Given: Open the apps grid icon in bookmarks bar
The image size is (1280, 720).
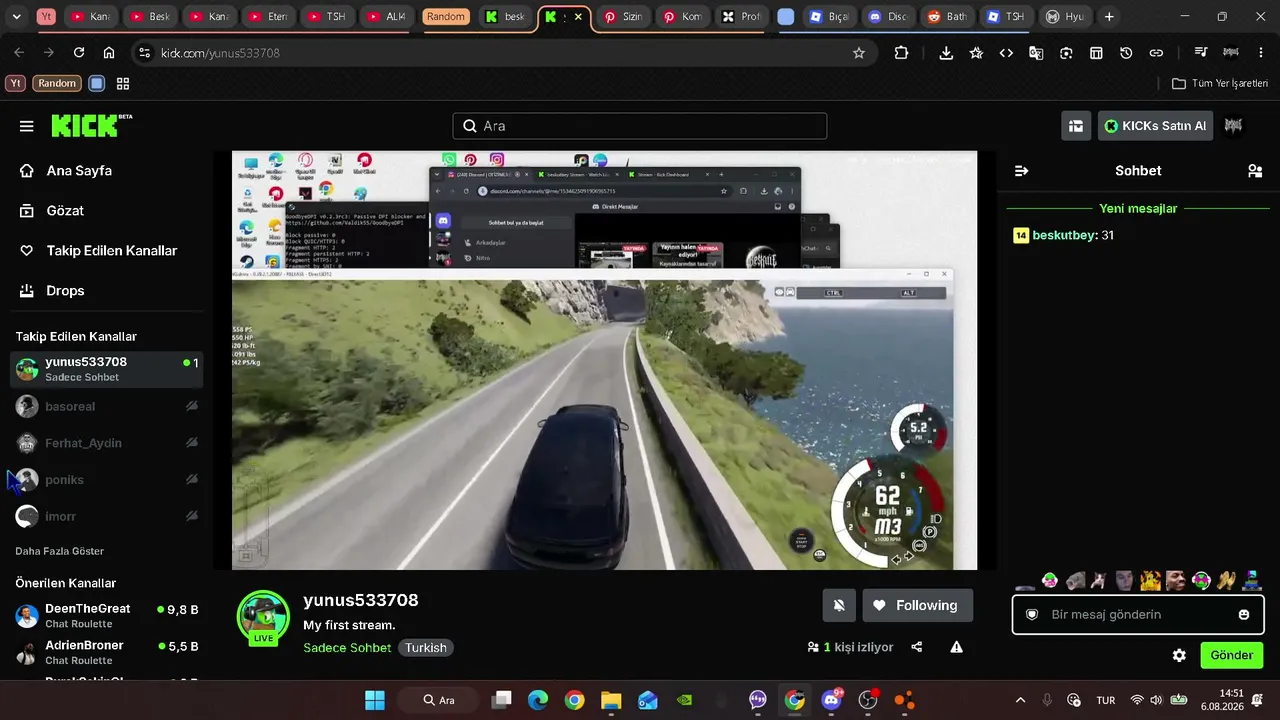Looking at the screenshot, I should (123, 84).
